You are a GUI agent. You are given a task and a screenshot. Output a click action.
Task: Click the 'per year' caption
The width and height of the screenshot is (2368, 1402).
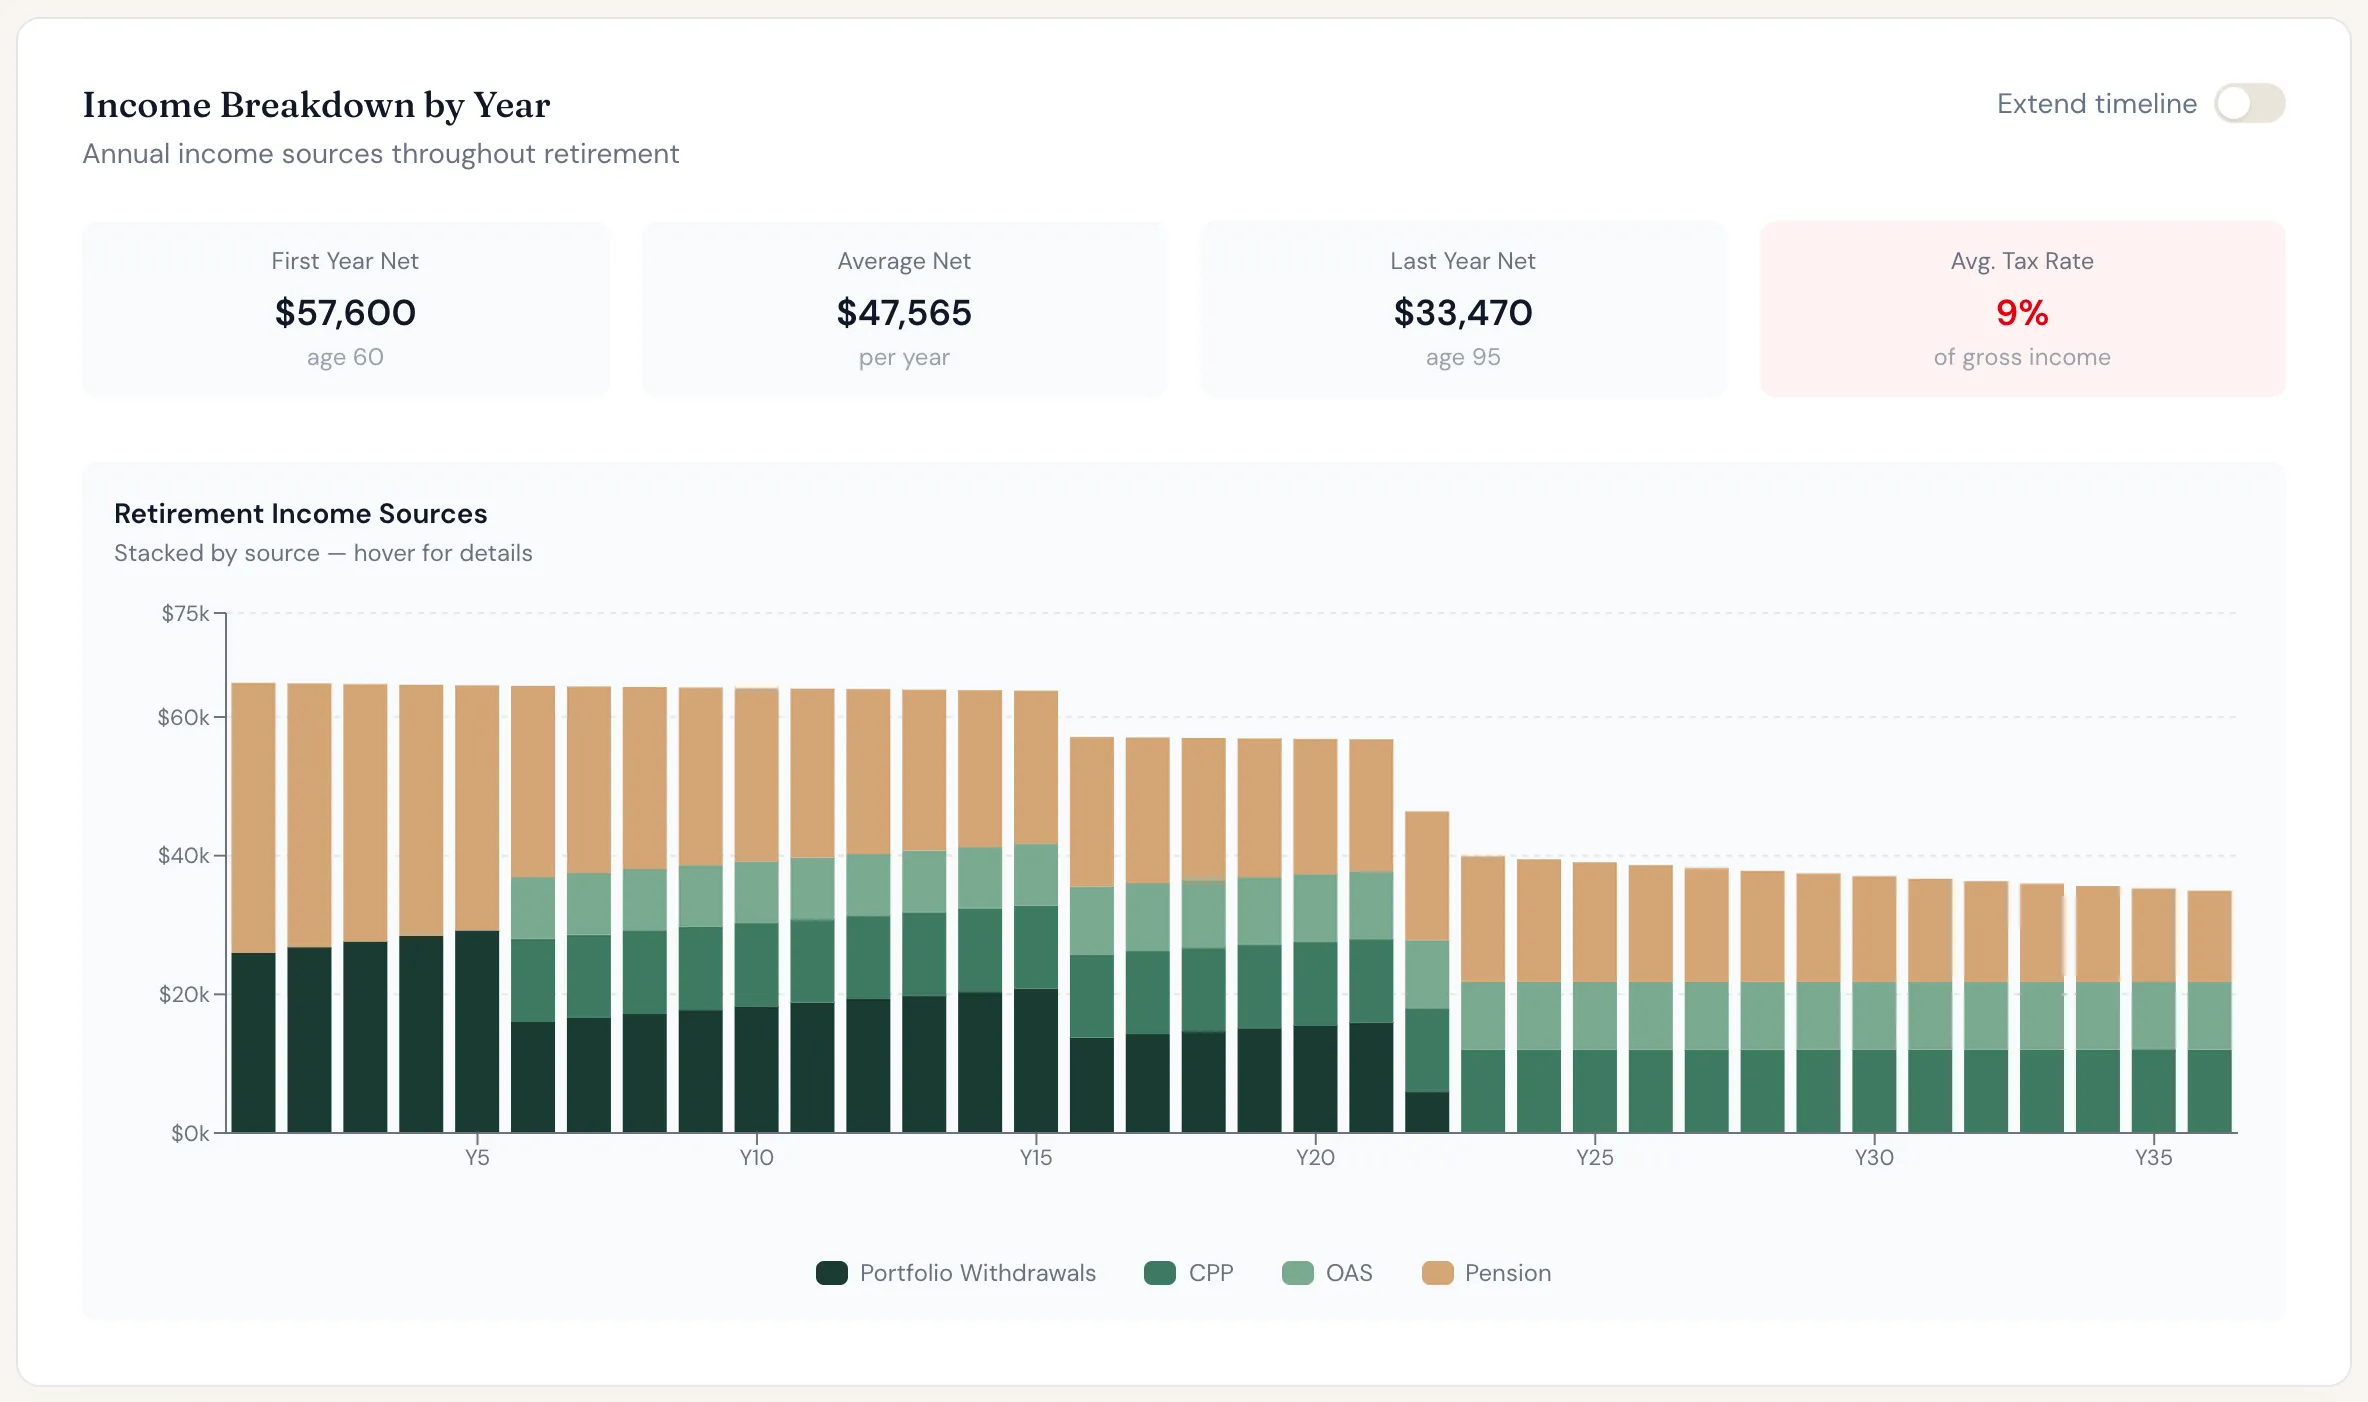[904, 357]
